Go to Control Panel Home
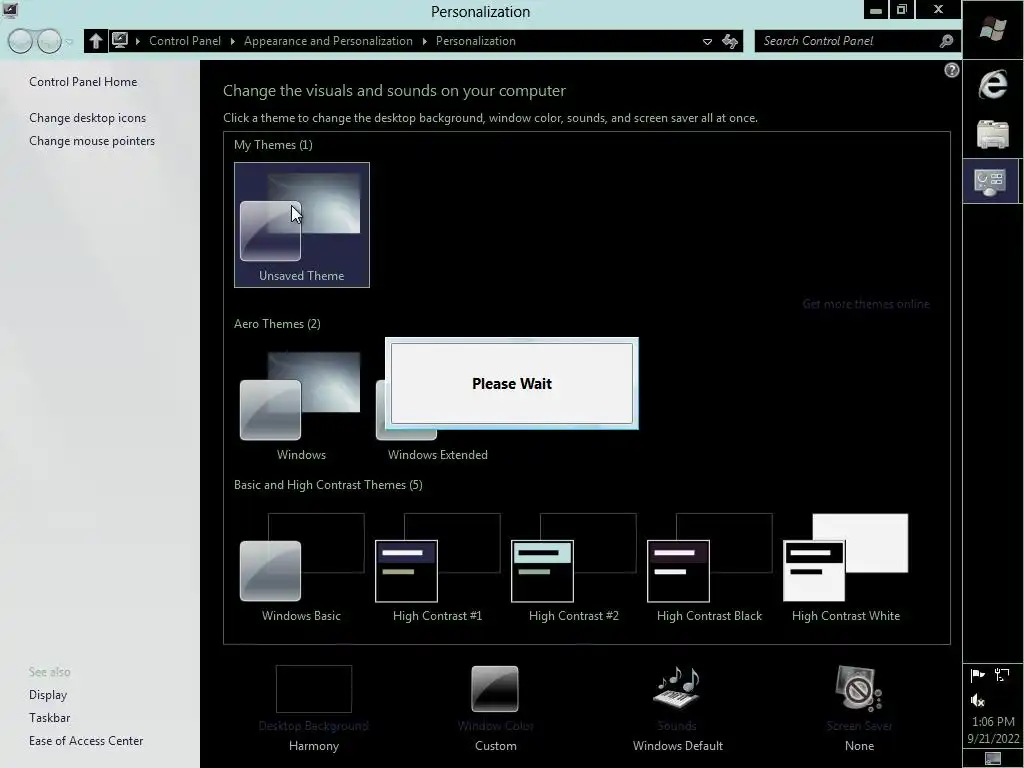This screenshot has height=768, width=1024. (83, 82)
